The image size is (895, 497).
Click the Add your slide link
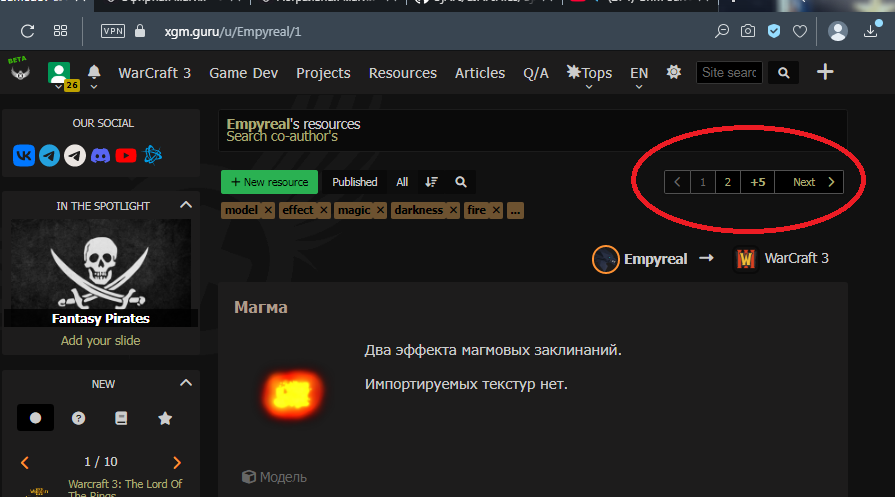(x=100, y=341)
